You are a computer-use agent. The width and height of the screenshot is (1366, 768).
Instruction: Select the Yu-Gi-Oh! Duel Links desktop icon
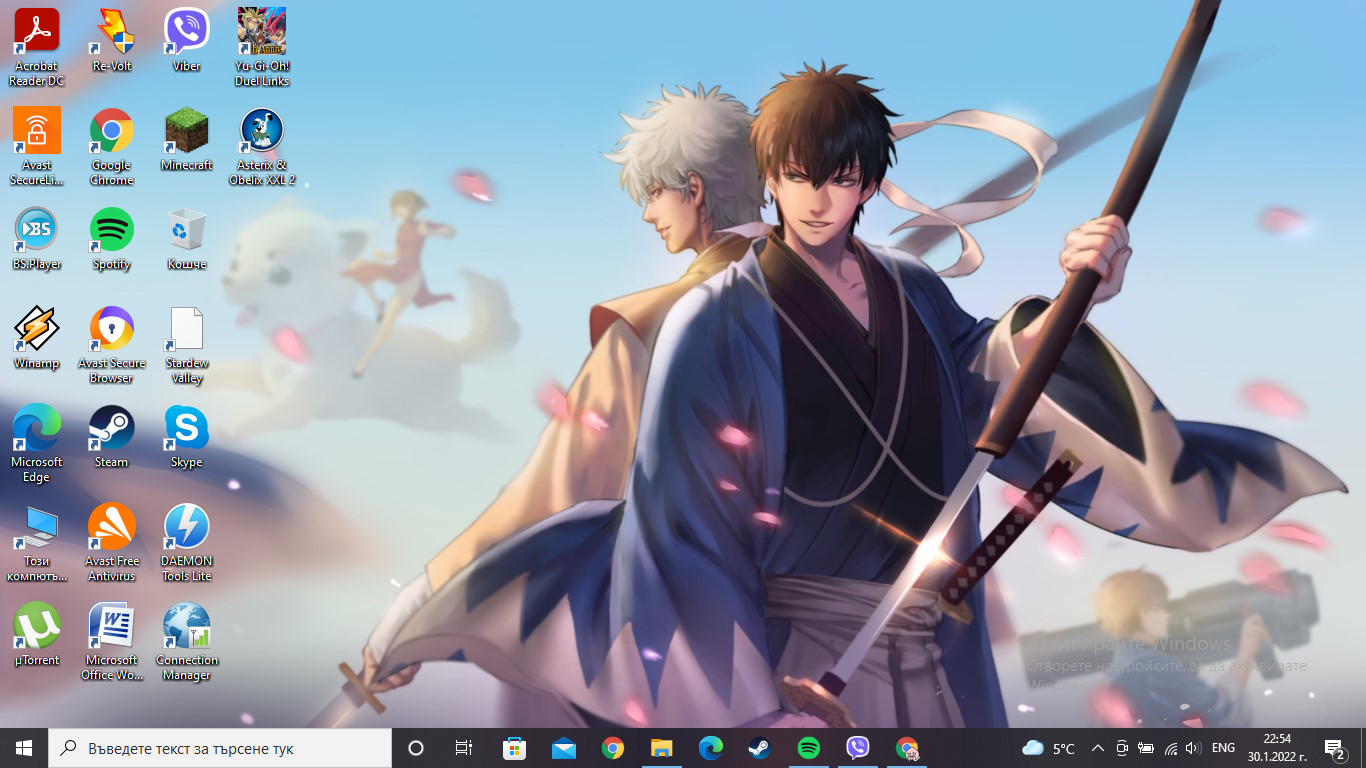262,47
